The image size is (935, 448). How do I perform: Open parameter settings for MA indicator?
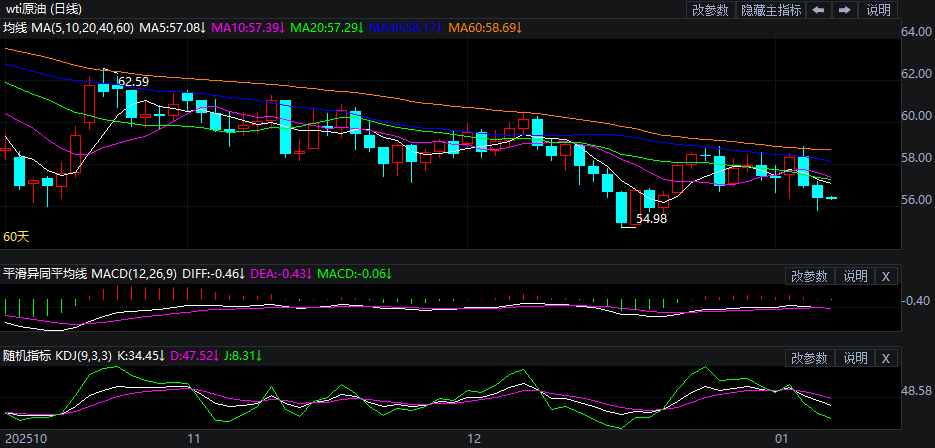[710, 10]
